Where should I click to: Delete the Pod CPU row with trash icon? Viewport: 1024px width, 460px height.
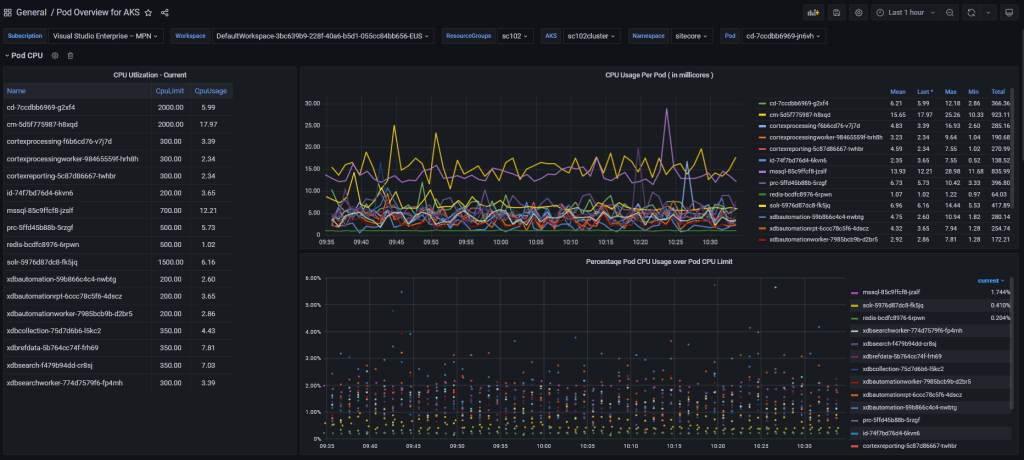point(70,56)
